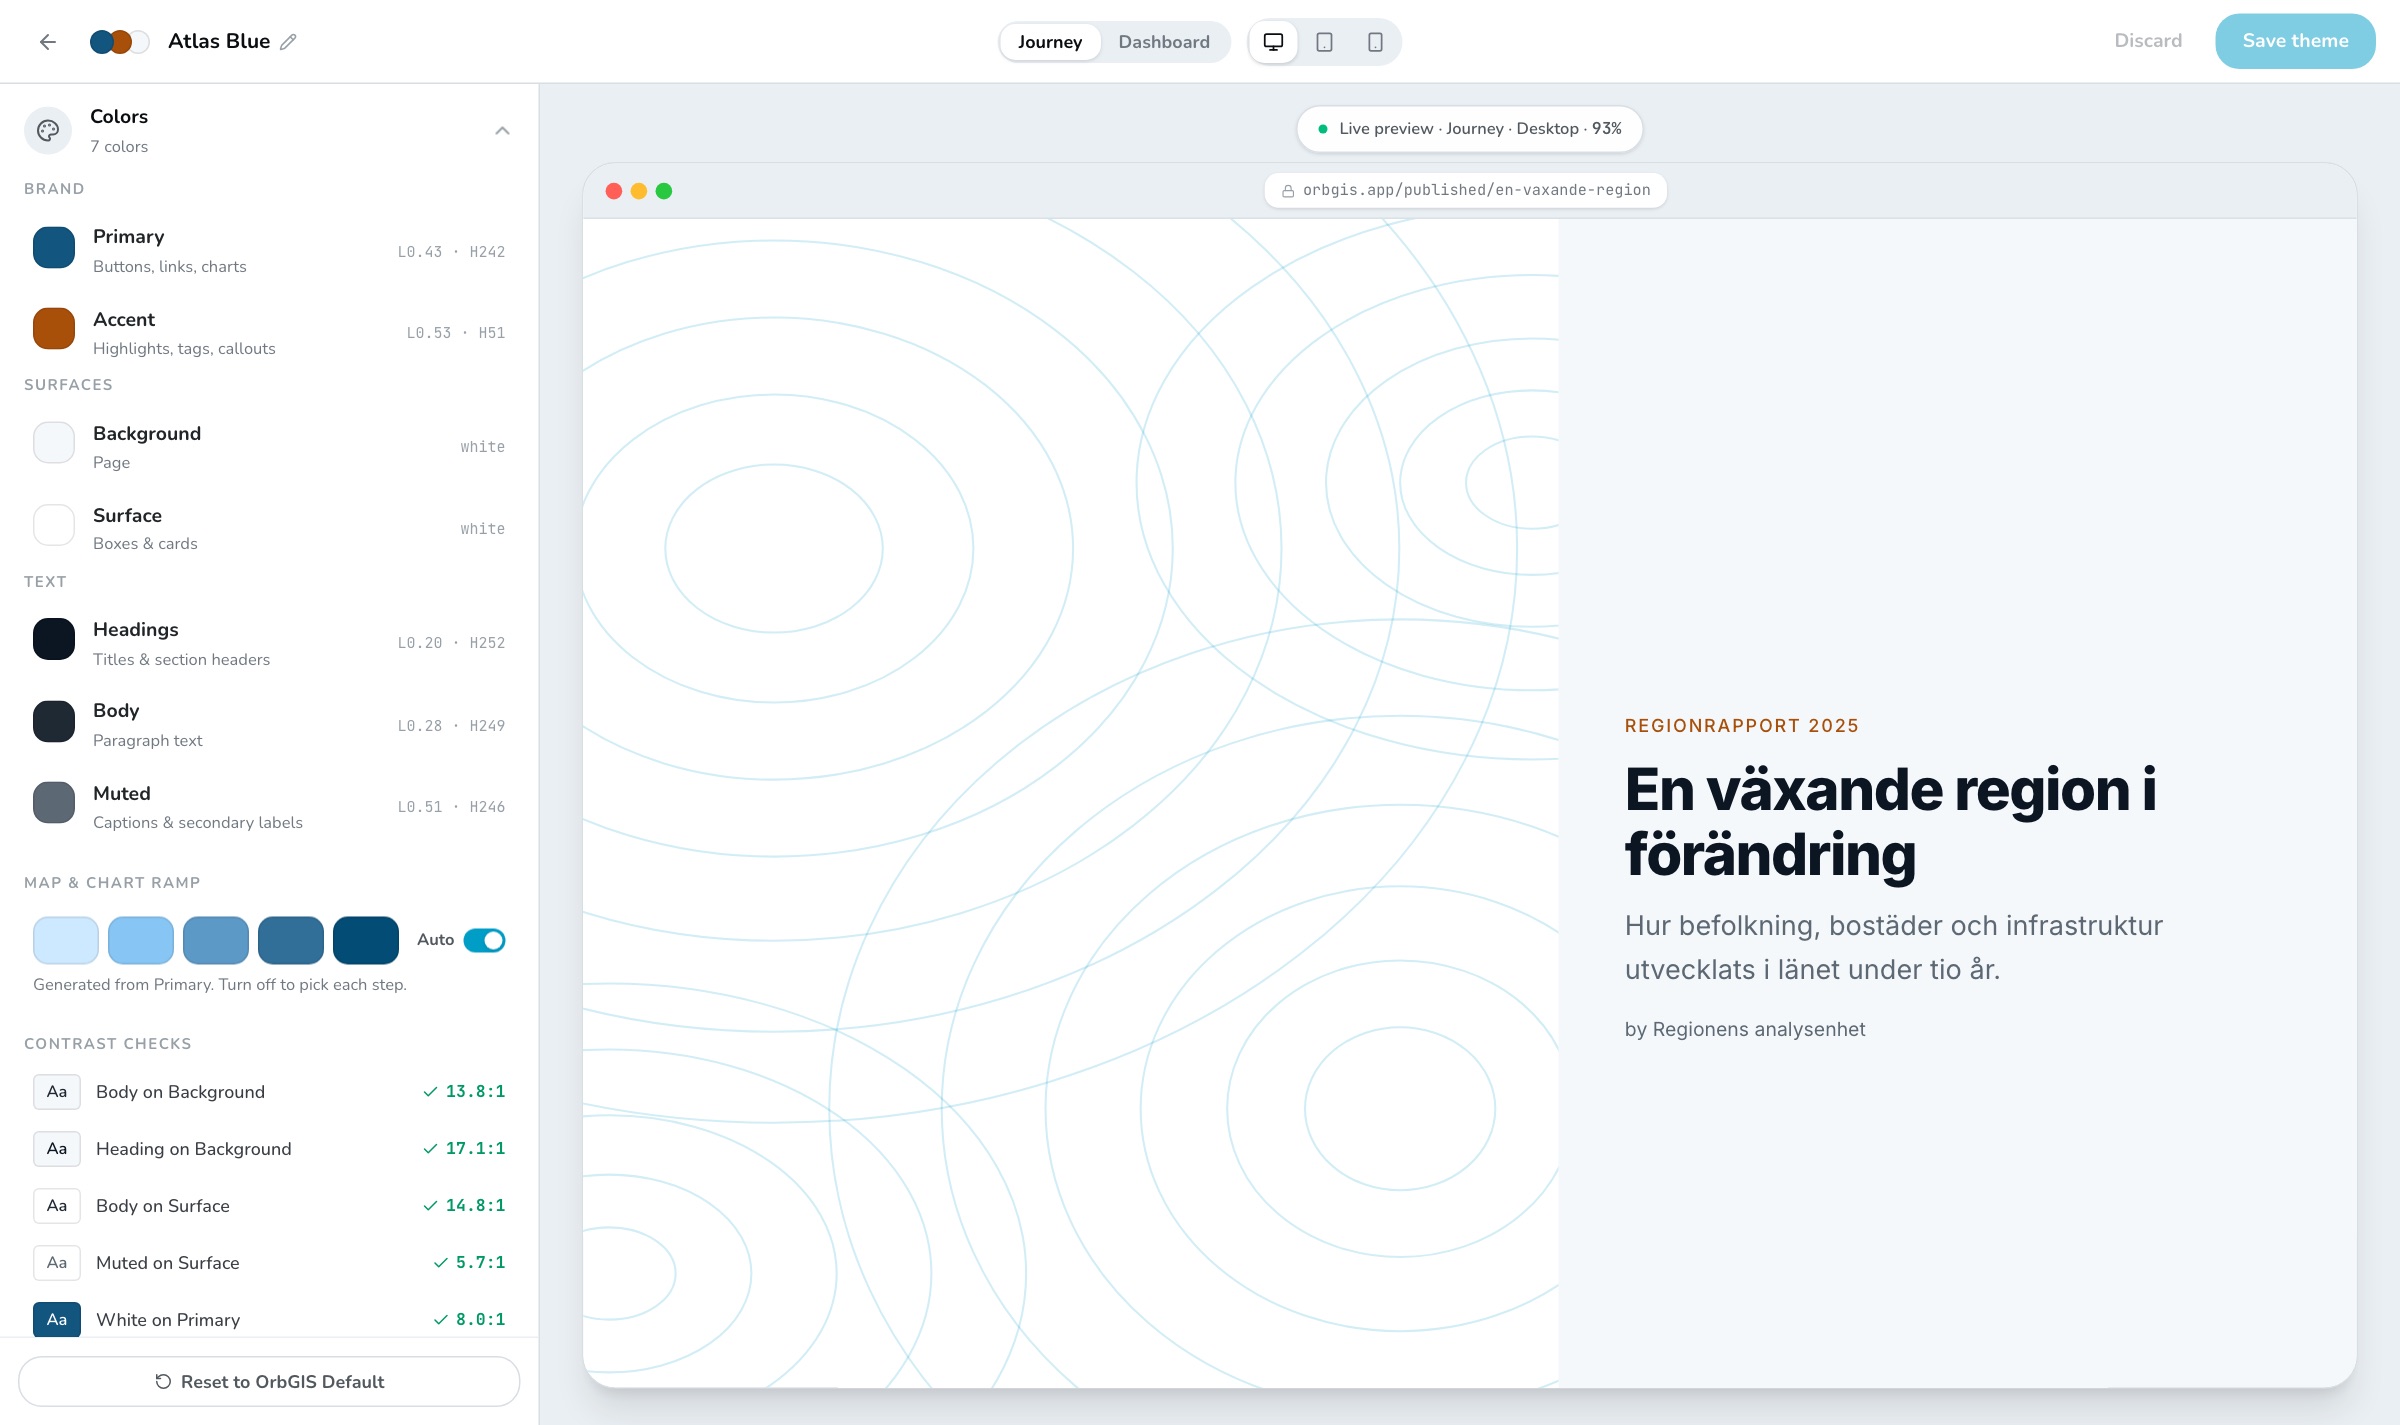Click Reset to OrbGIS Default

point(269,1381)
